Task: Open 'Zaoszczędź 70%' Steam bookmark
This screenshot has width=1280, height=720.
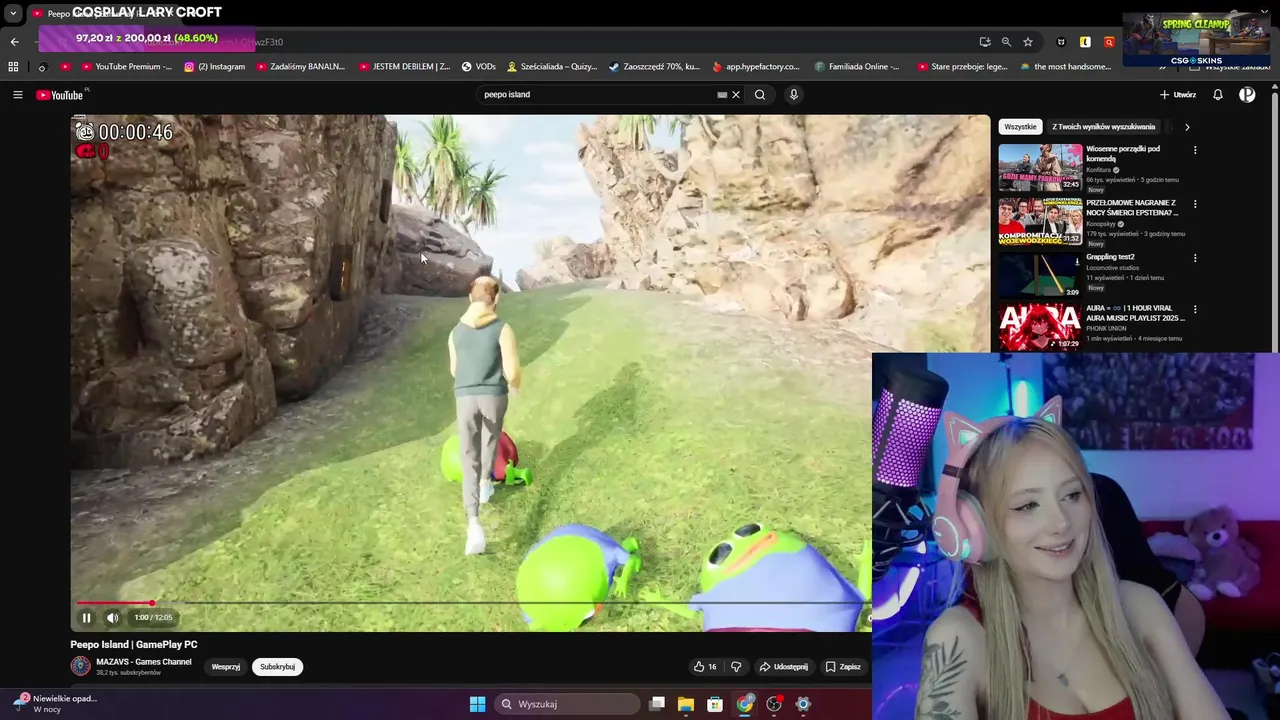Action: coord(654,67)
